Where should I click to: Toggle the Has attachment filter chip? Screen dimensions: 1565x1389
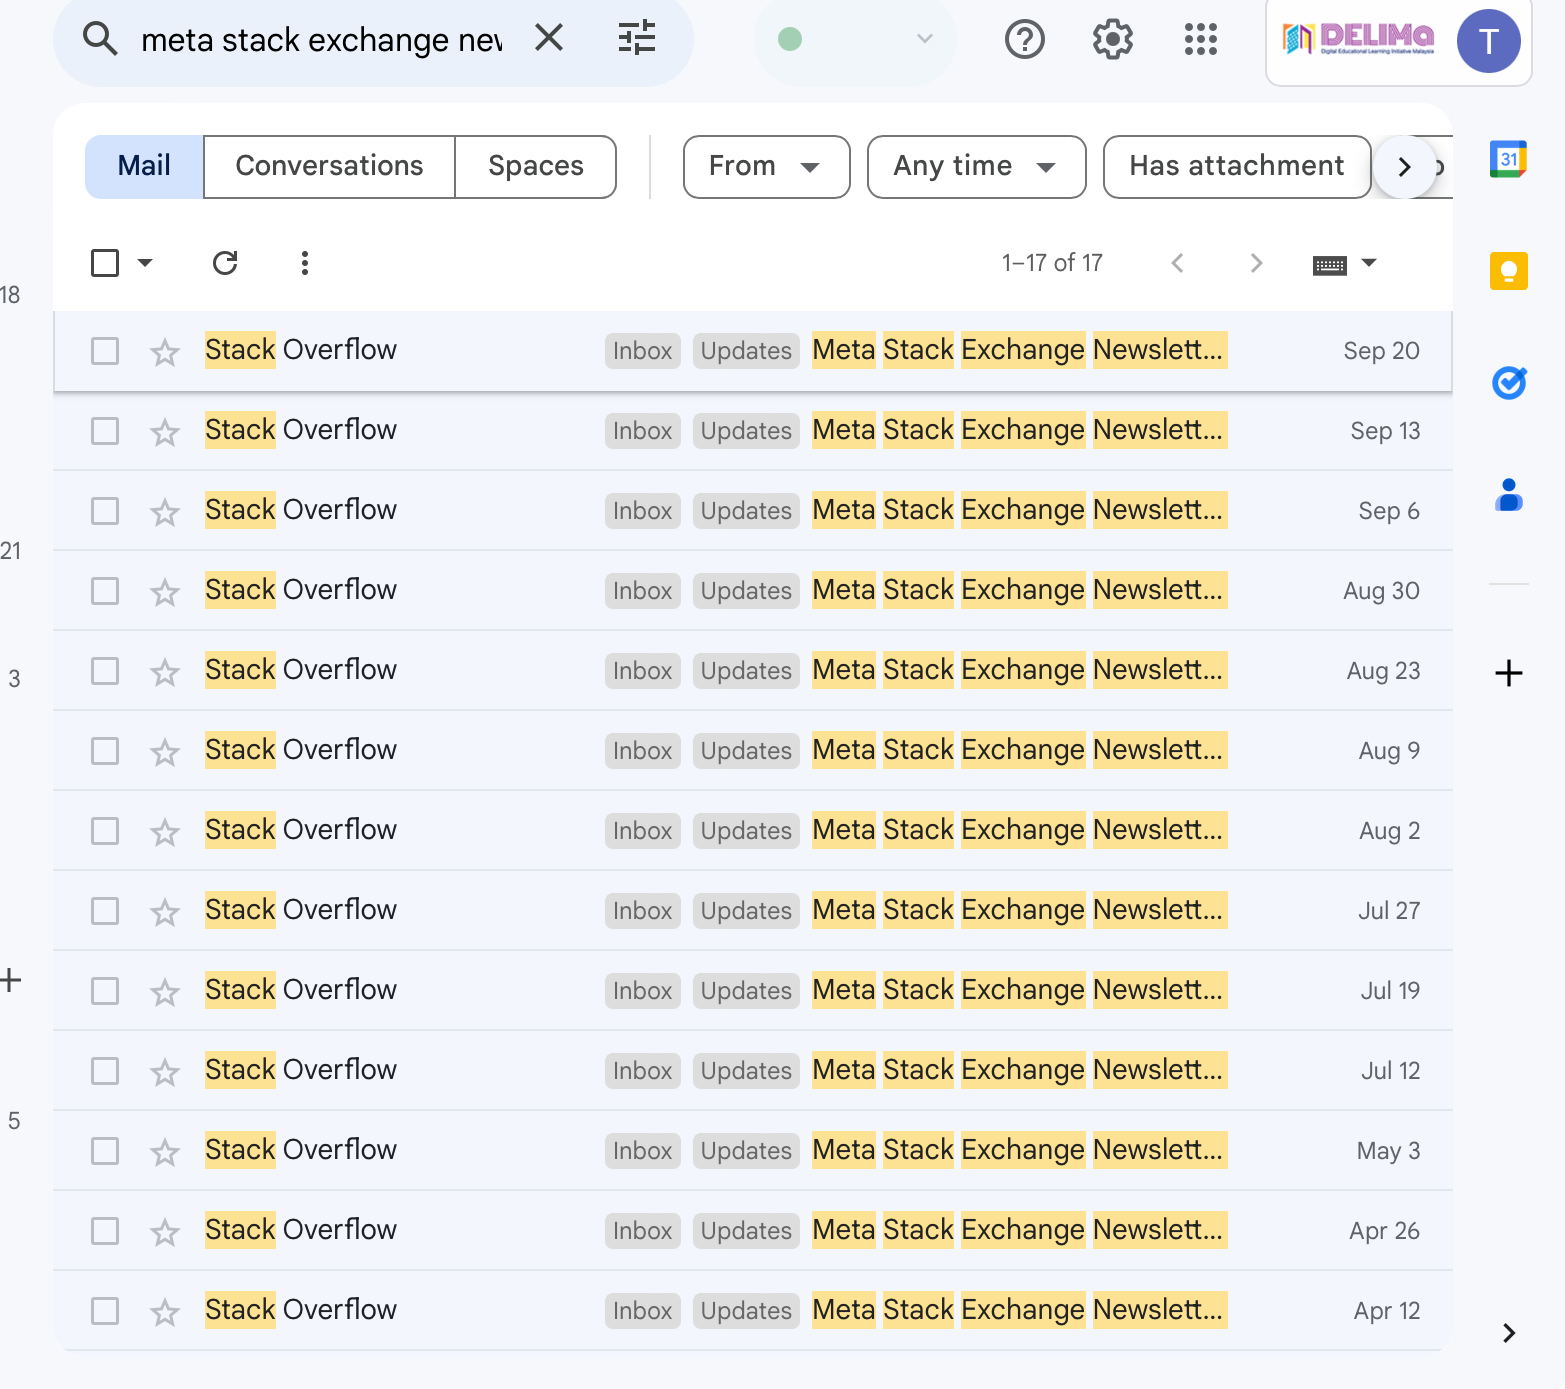1236,166
